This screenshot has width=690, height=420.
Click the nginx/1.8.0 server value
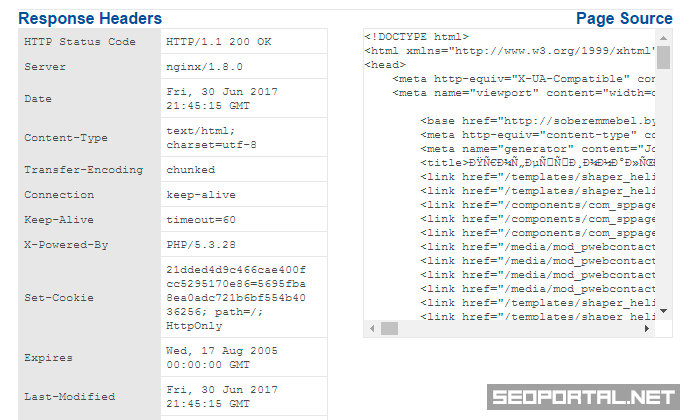coord(204,67)
